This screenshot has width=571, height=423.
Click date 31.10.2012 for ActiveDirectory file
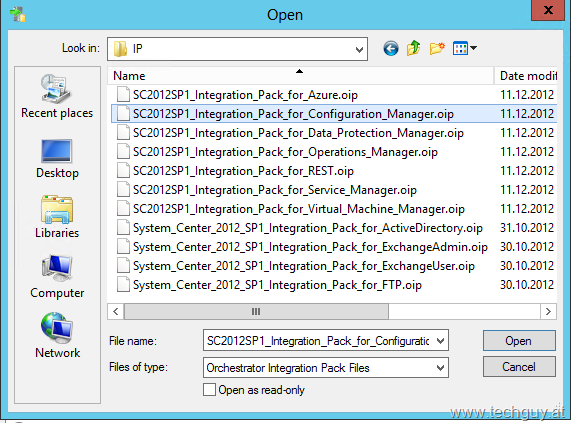pos(527,228)
